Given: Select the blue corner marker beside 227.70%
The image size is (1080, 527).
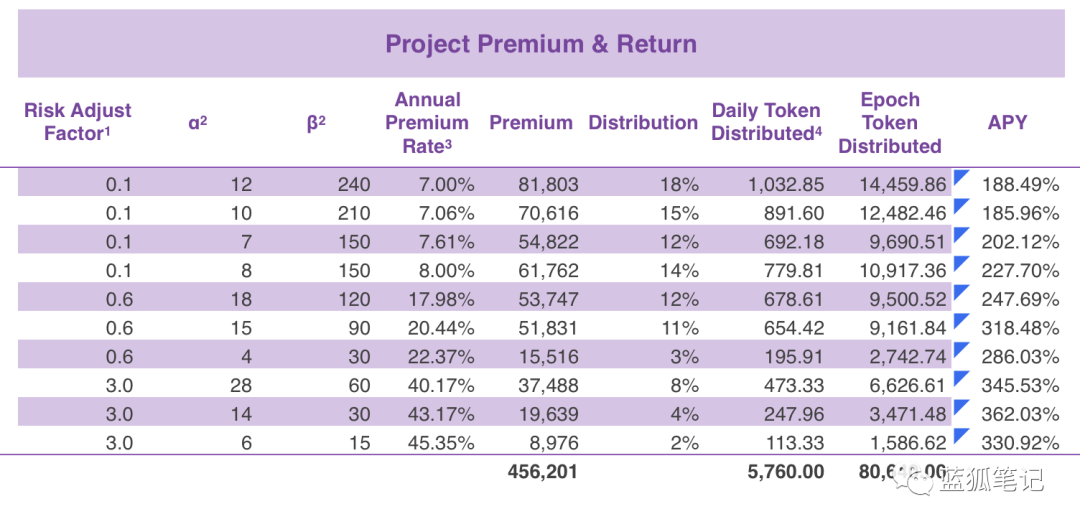Looking at the screenshot, I should pyautogui.click(x=961, y=265).
